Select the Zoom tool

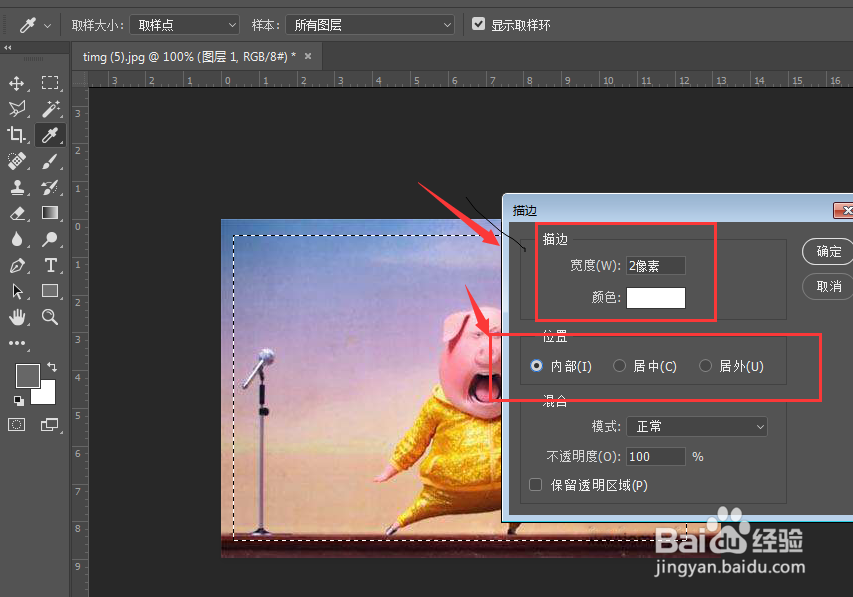tap(50, 317)
